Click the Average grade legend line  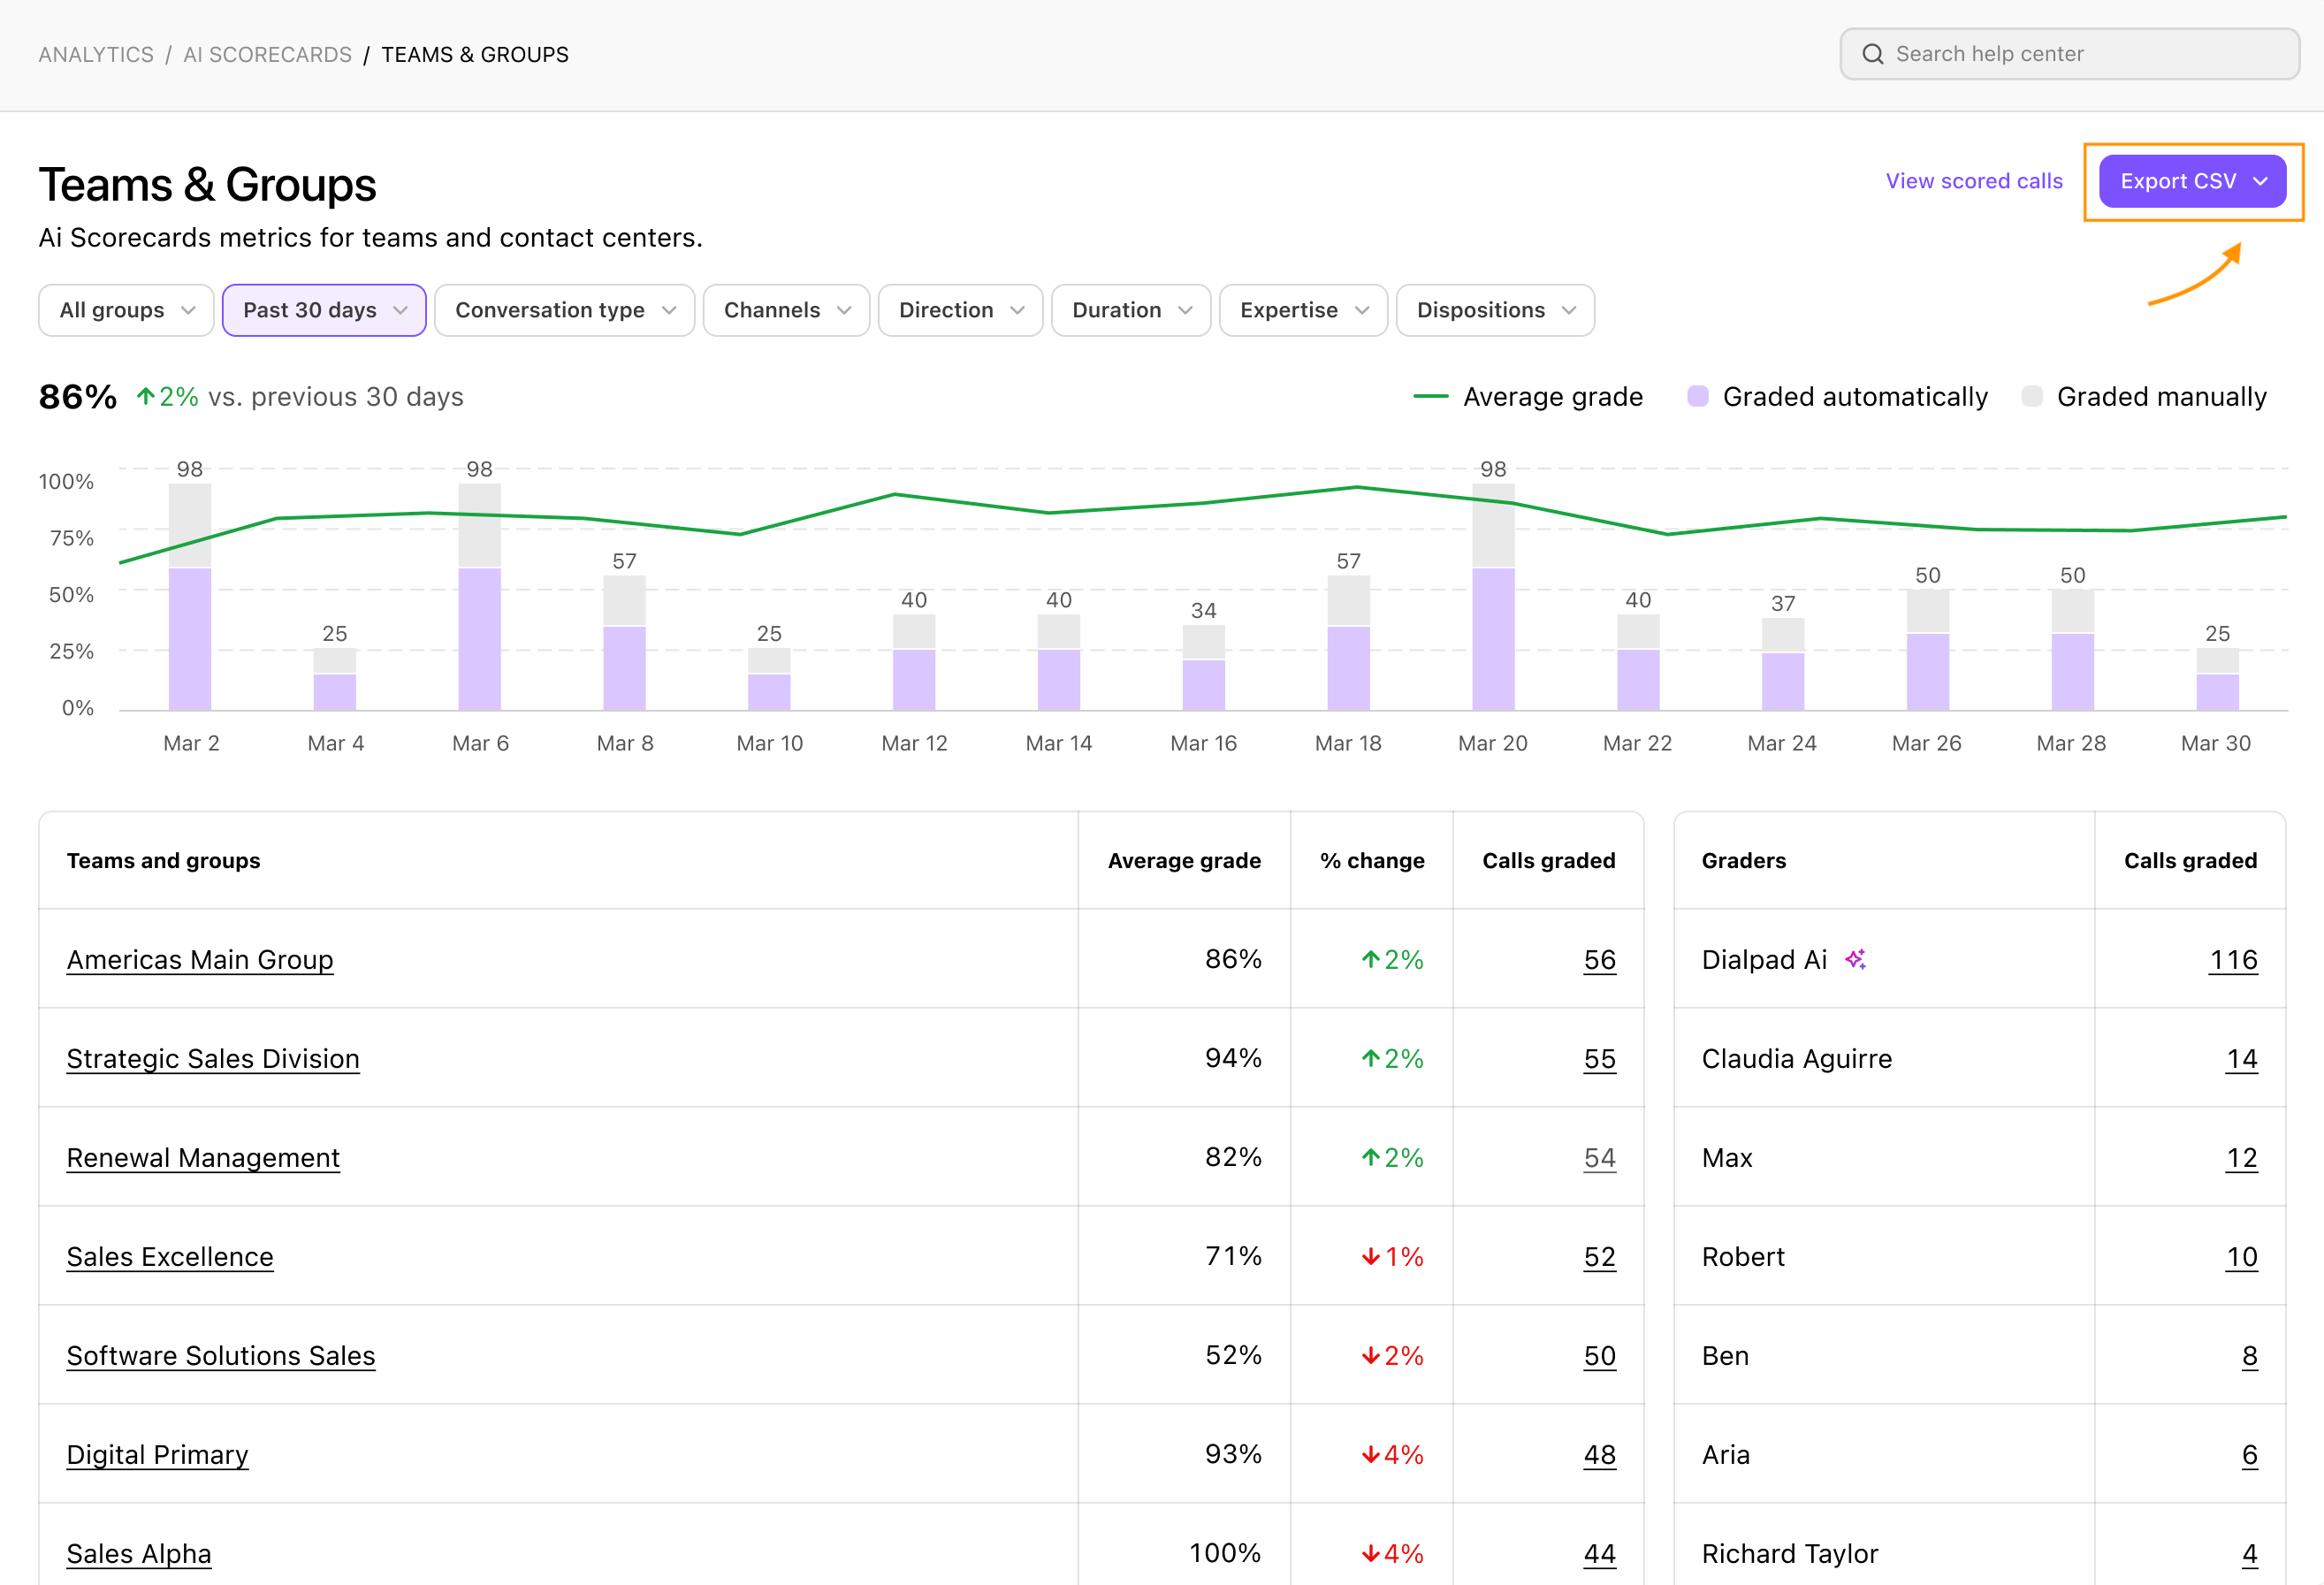coord(1430,396)
